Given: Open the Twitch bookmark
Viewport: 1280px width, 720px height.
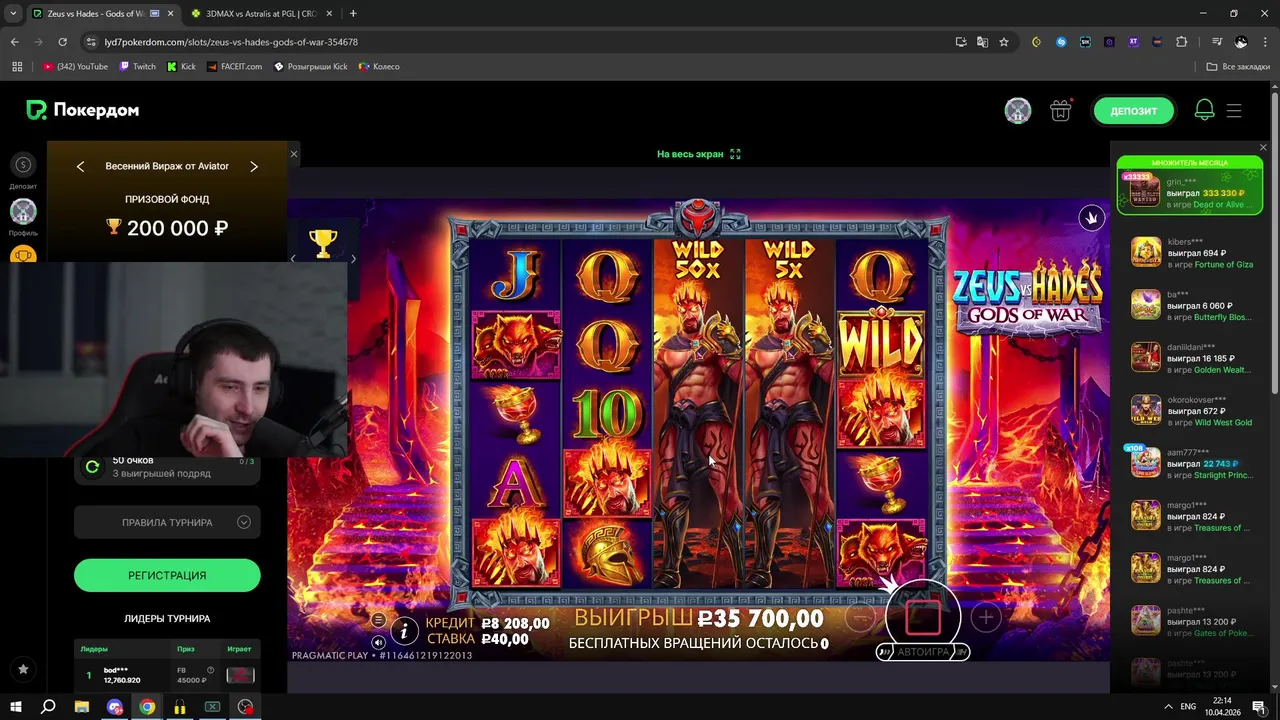Looking at the screenshot, I should pos(138,67).
